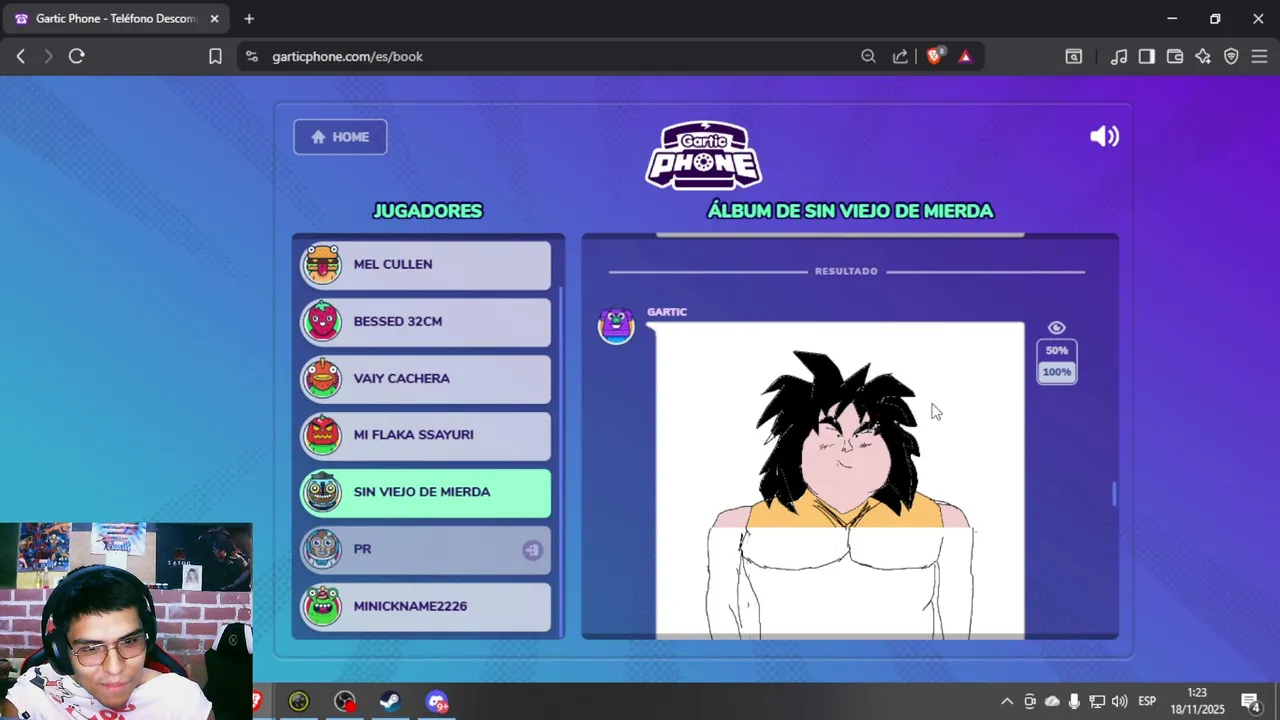1280x720 pixels.
Task: Click the garticphone.com/es/book address field
Action: point(347,57)
